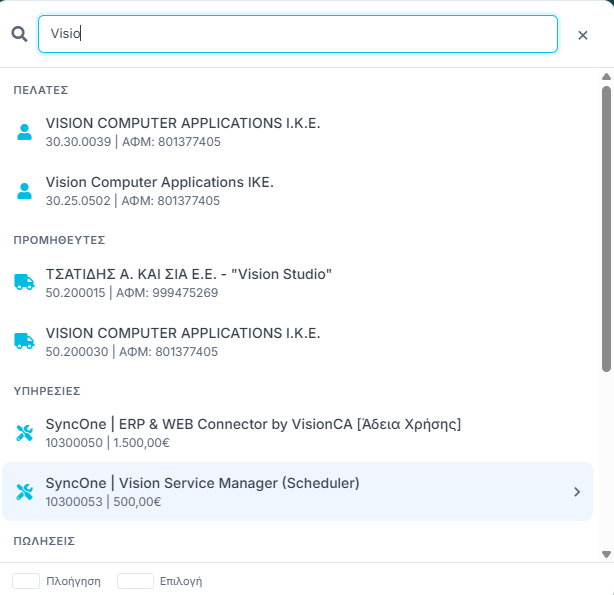Clear search with the X icon

(x=583, y=35)
